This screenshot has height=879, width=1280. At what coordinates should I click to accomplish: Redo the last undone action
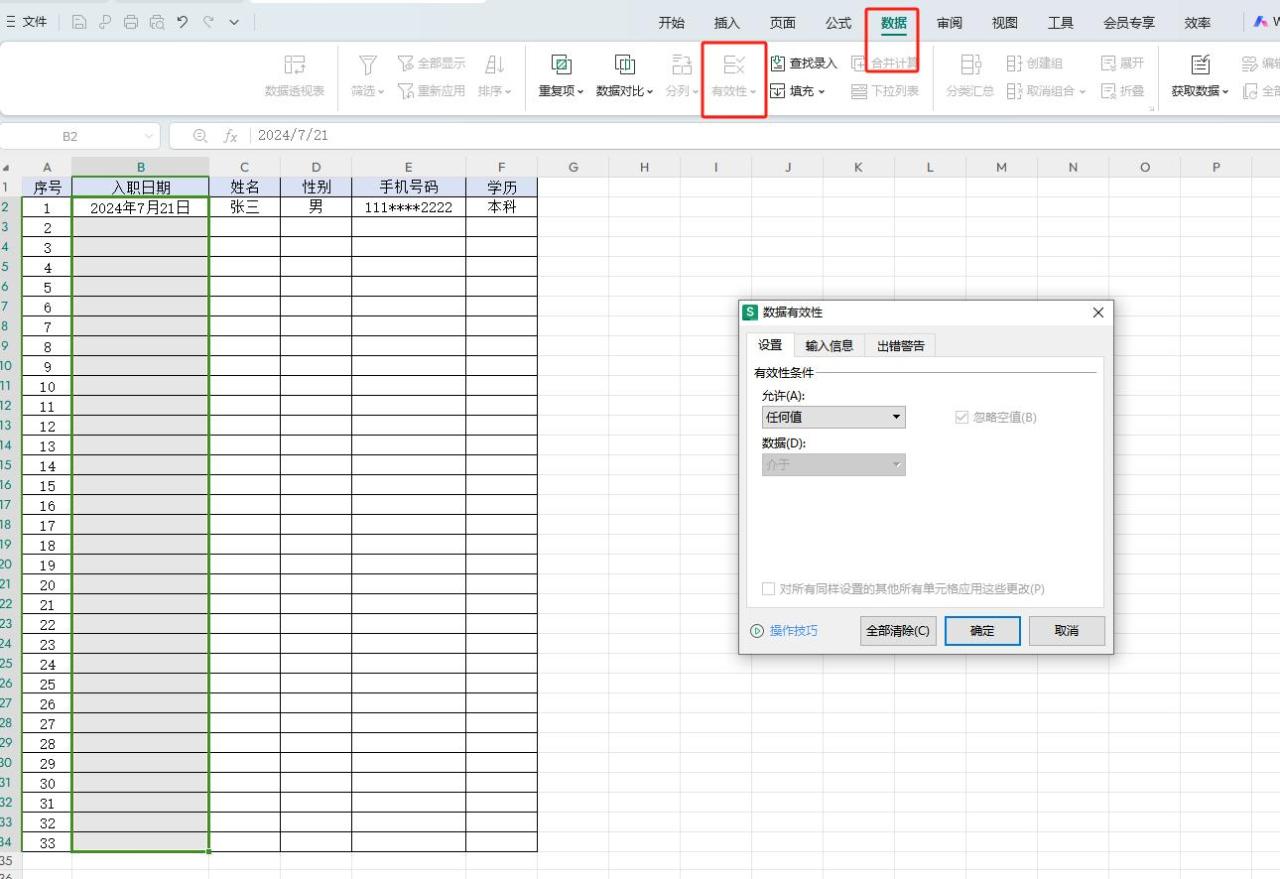pos(208,22)
